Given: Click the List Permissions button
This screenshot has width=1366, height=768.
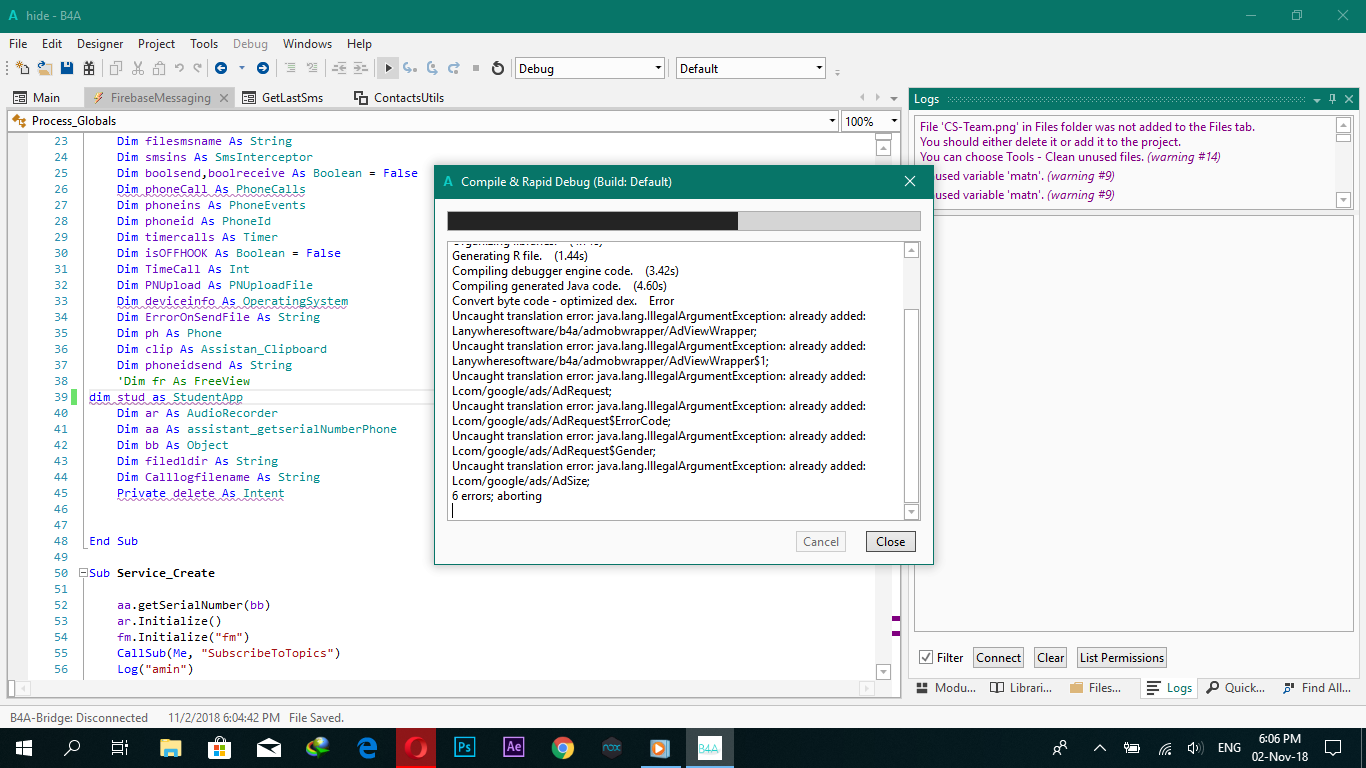Looking at the screenshot, I should click(1121, 657).
